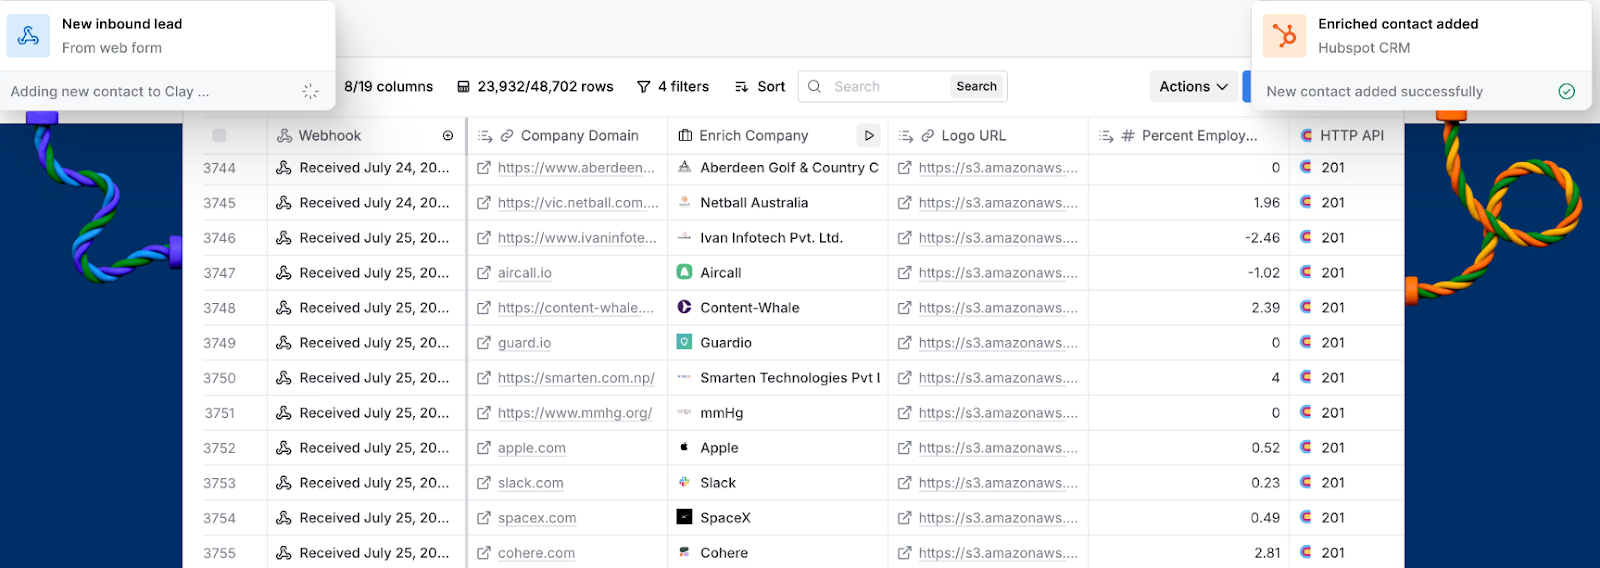The image size is (1600, 568).
Task: Click the Cohere logo icon
Action: tap(684, 552)
